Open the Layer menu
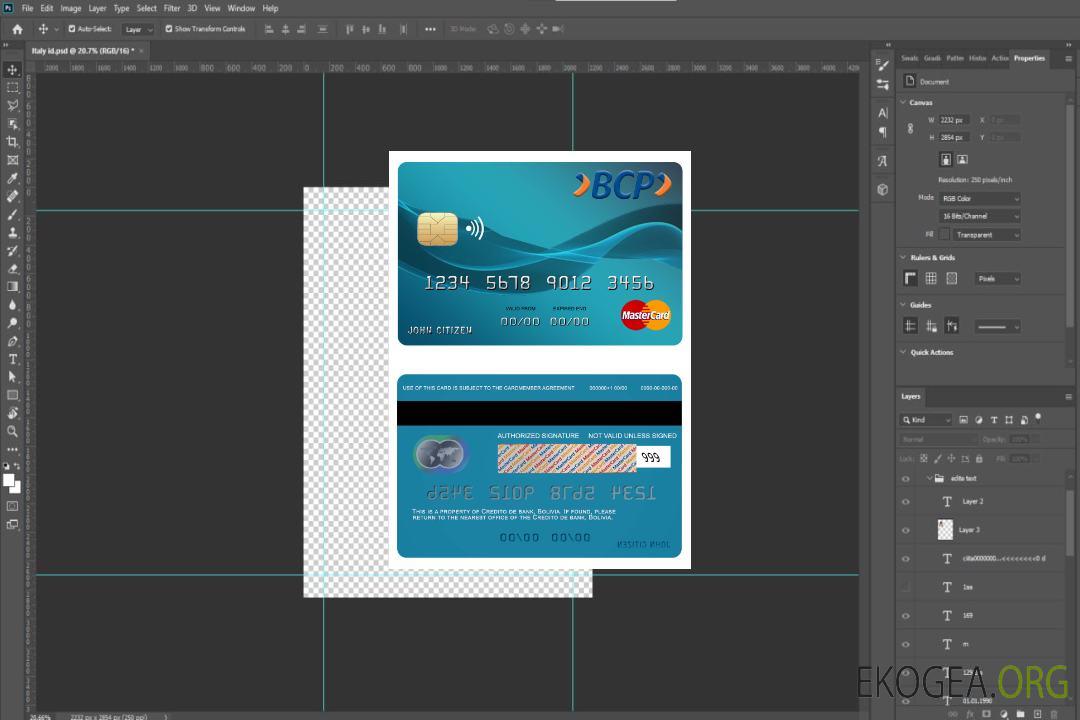The height and width of the screenshot is (720, 1080). pos(97,8)
